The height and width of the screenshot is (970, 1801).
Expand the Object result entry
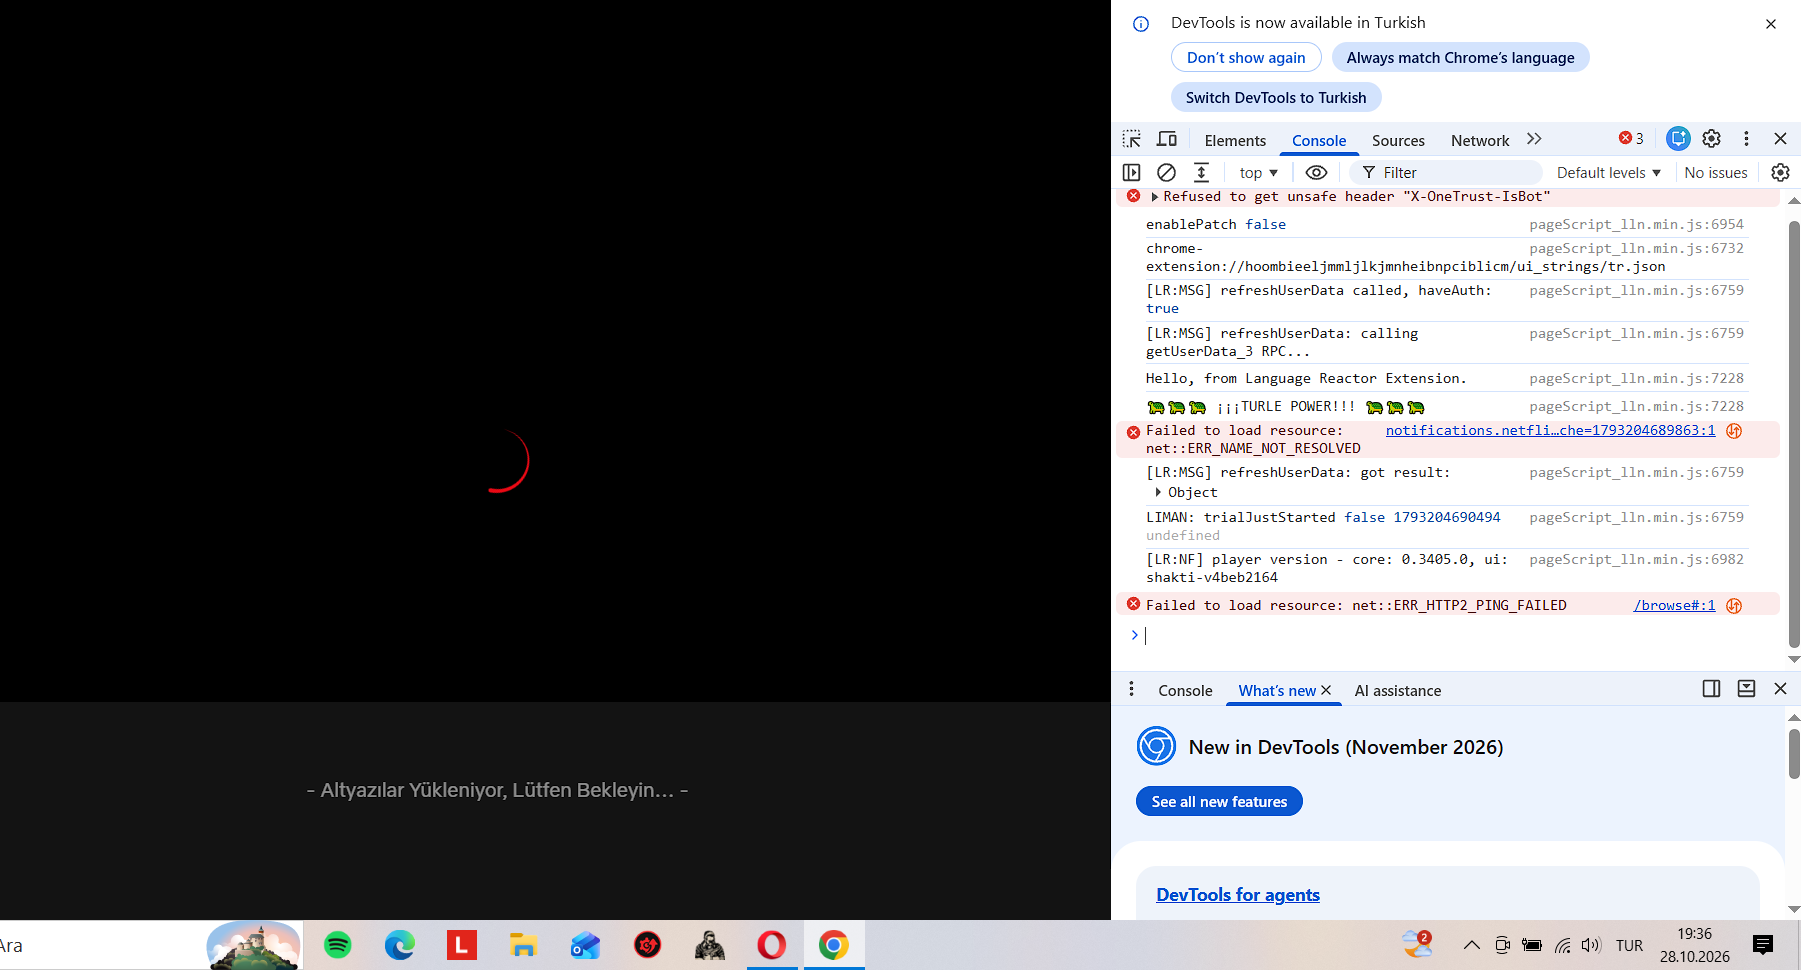pyautogui.click(x=1158, y=493)
